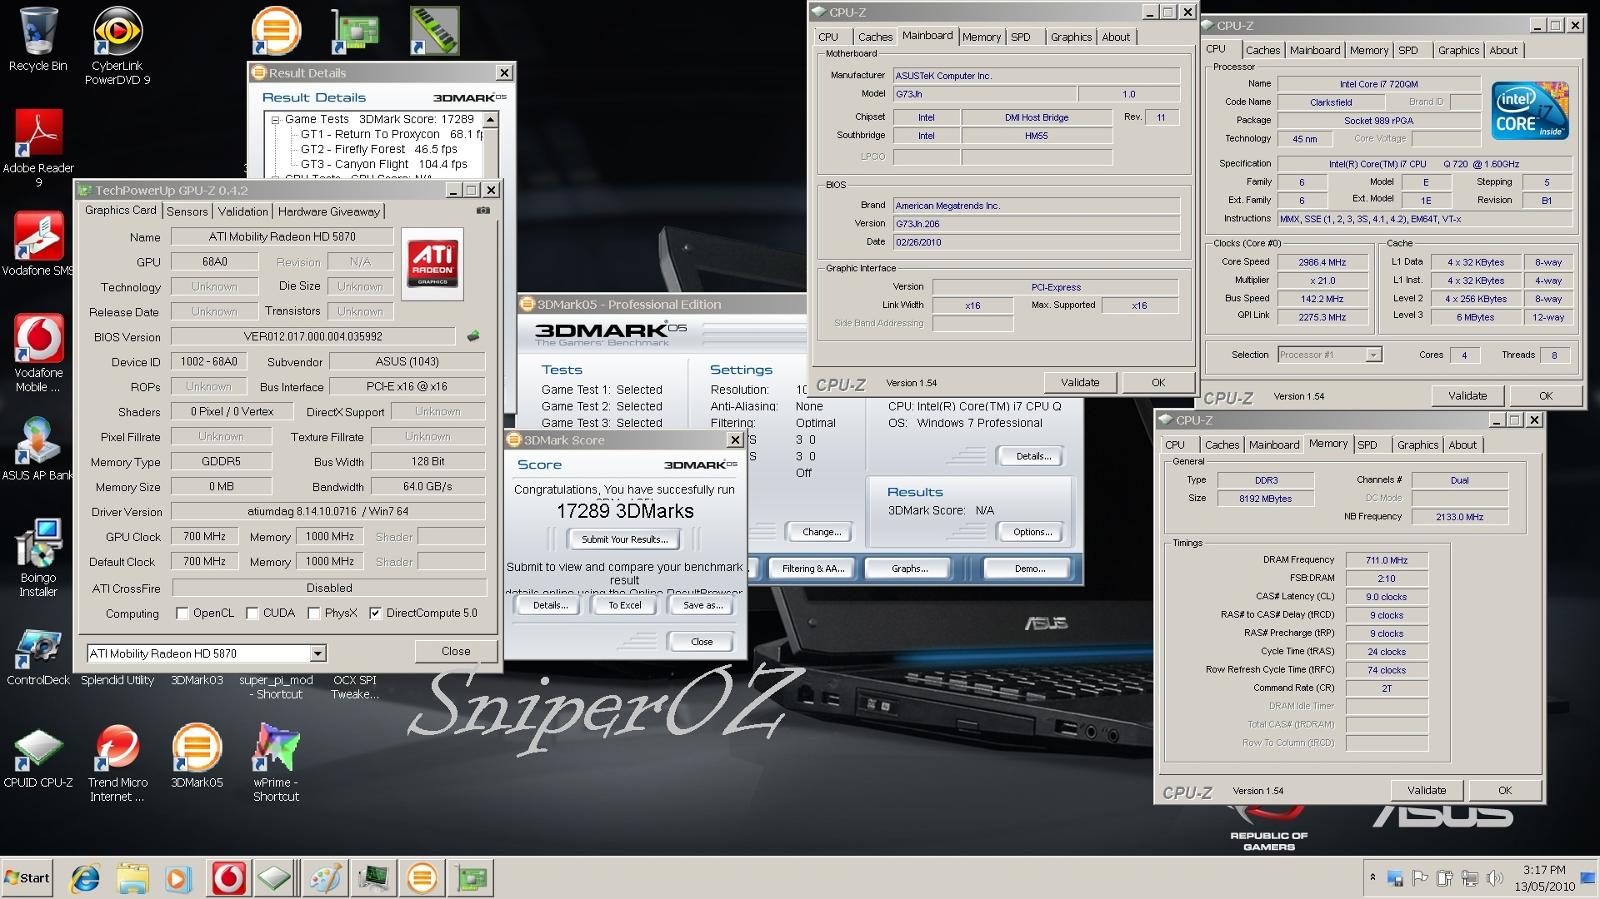
Task: Open the Recycle Bin desktop icon
Action: pyautogui.click(x=38, y=40)
